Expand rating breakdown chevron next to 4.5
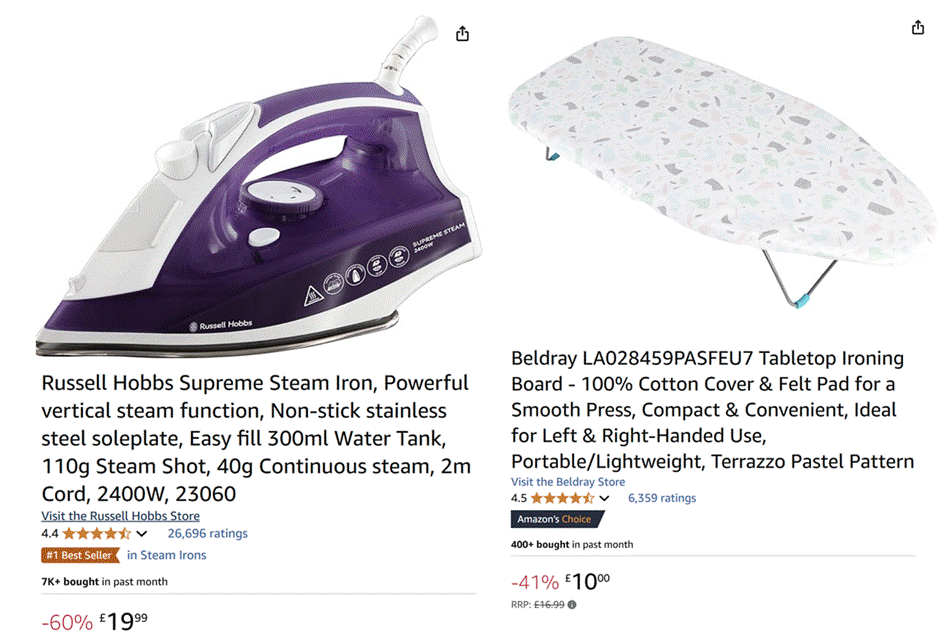This screenshot has height=635, width=952. point(604,498)
